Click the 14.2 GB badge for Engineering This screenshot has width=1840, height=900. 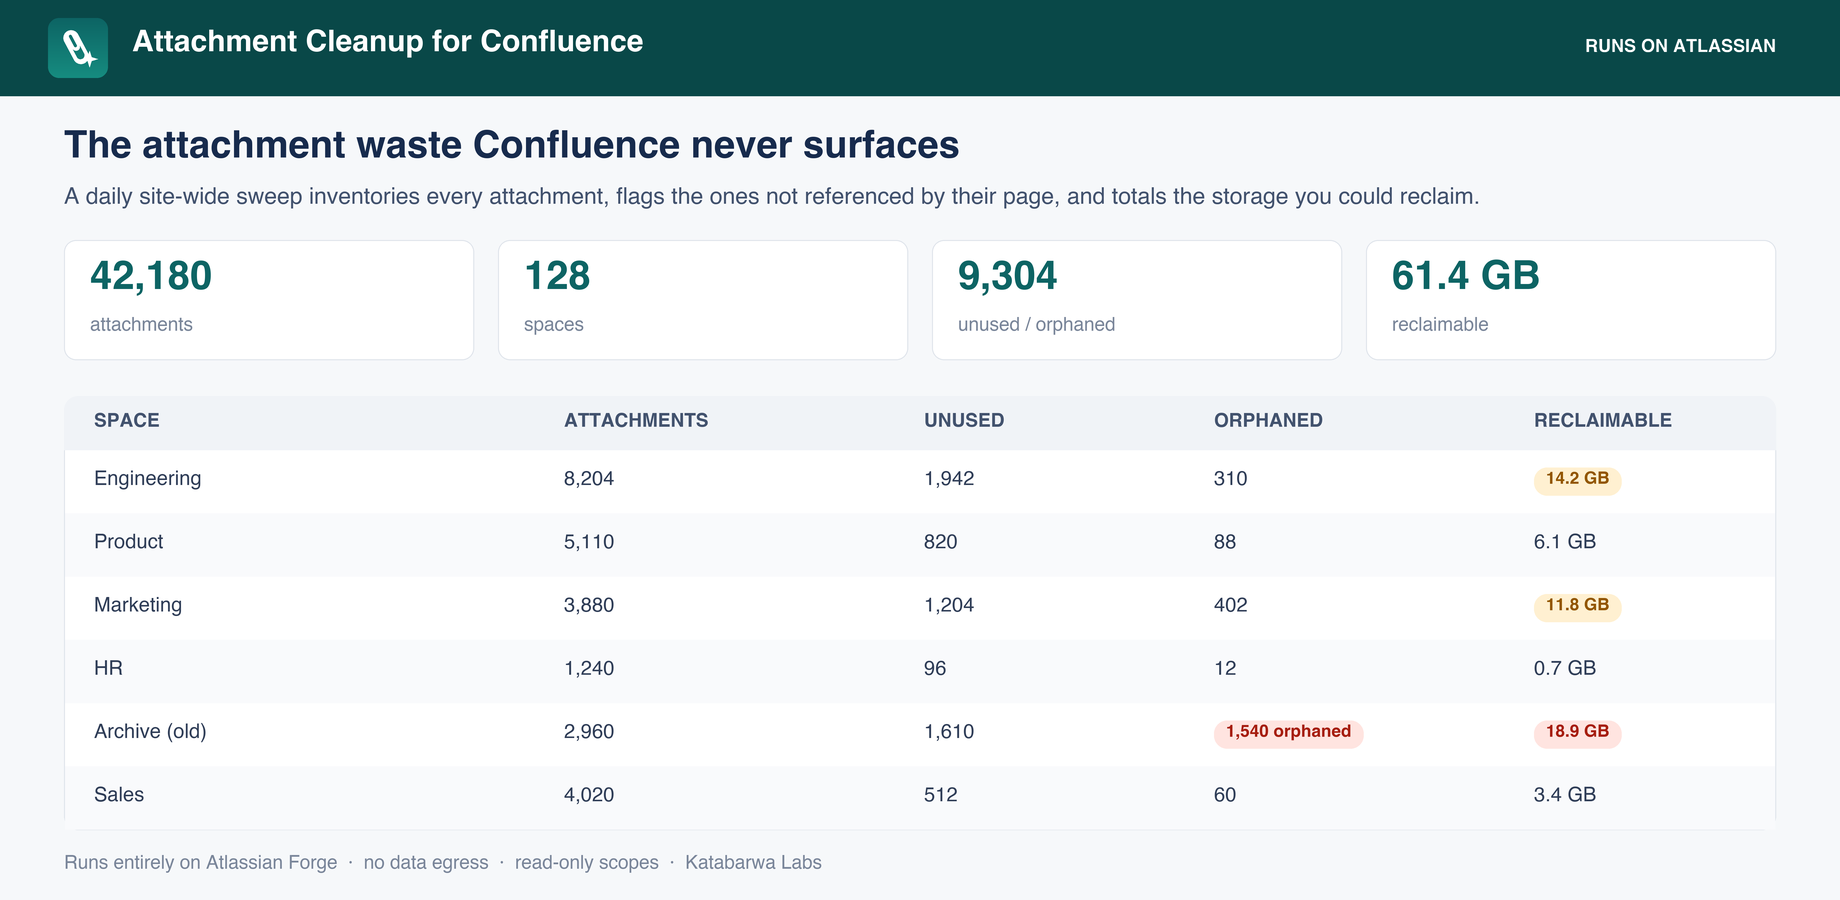[x=1577, y=479]
